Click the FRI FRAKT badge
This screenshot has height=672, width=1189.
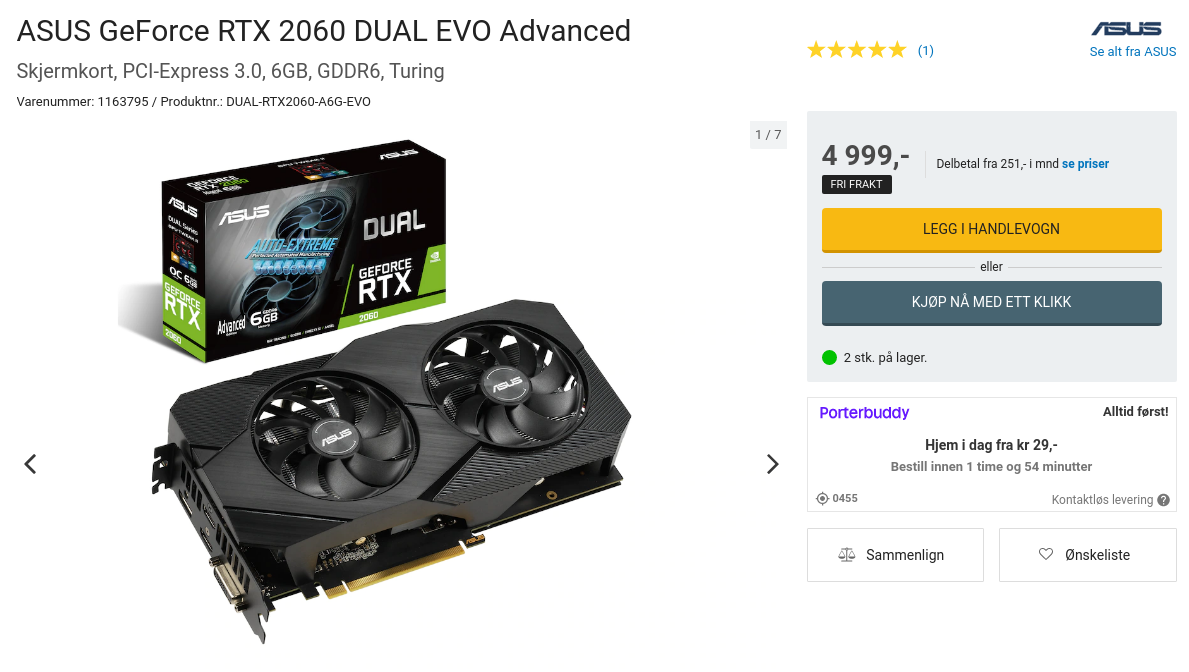[856, 184]
